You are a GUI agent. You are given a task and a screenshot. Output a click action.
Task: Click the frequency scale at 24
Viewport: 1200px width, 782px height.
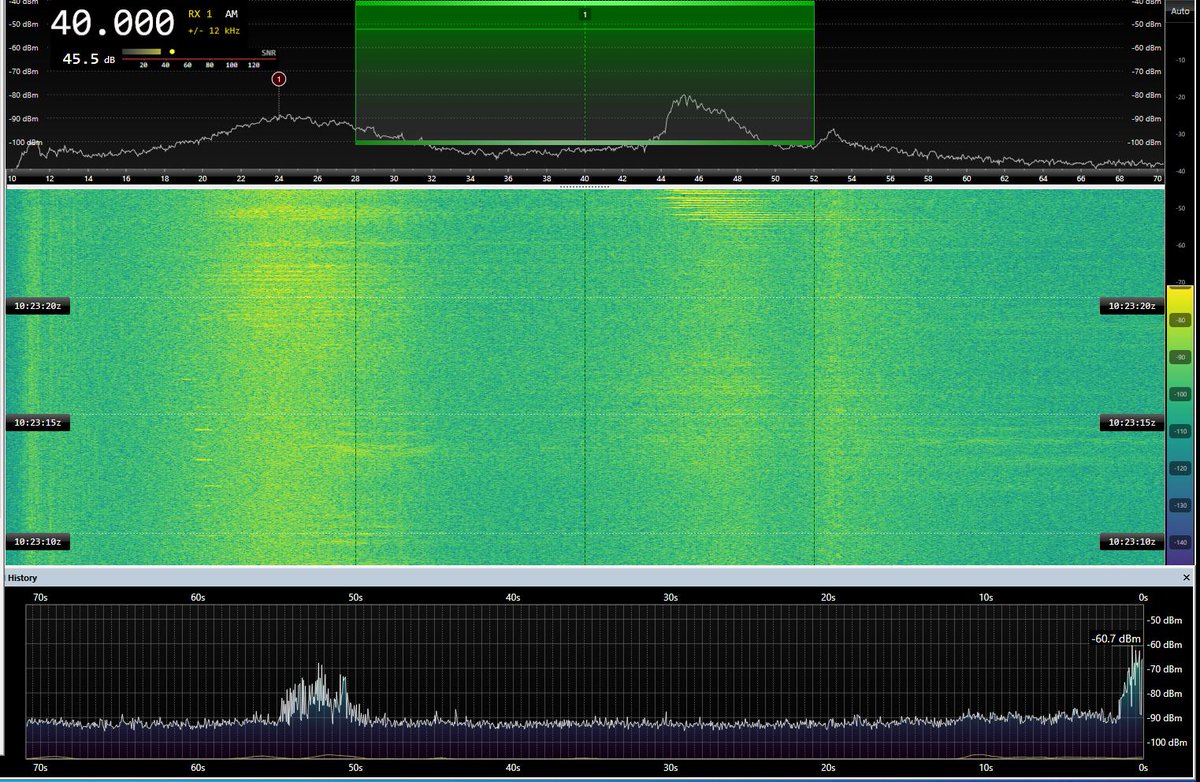[x=279, y=179]
